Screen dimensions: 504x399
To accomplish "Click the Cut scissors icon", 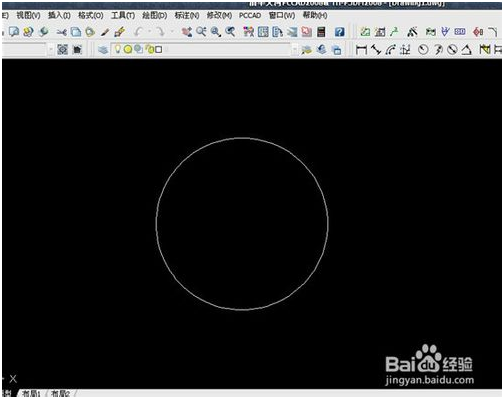I will [61, 32].
